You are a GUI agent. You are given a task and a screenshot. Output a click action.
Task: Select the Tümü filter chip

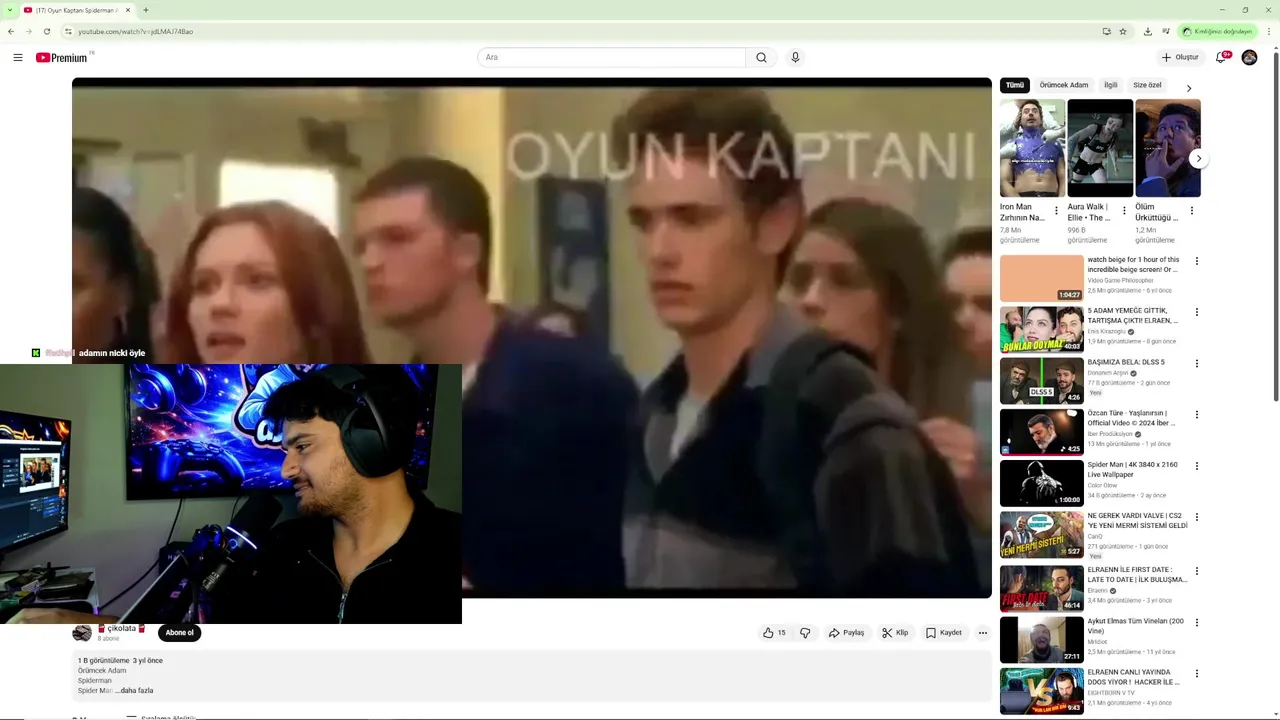click(x=1015, y=85)
